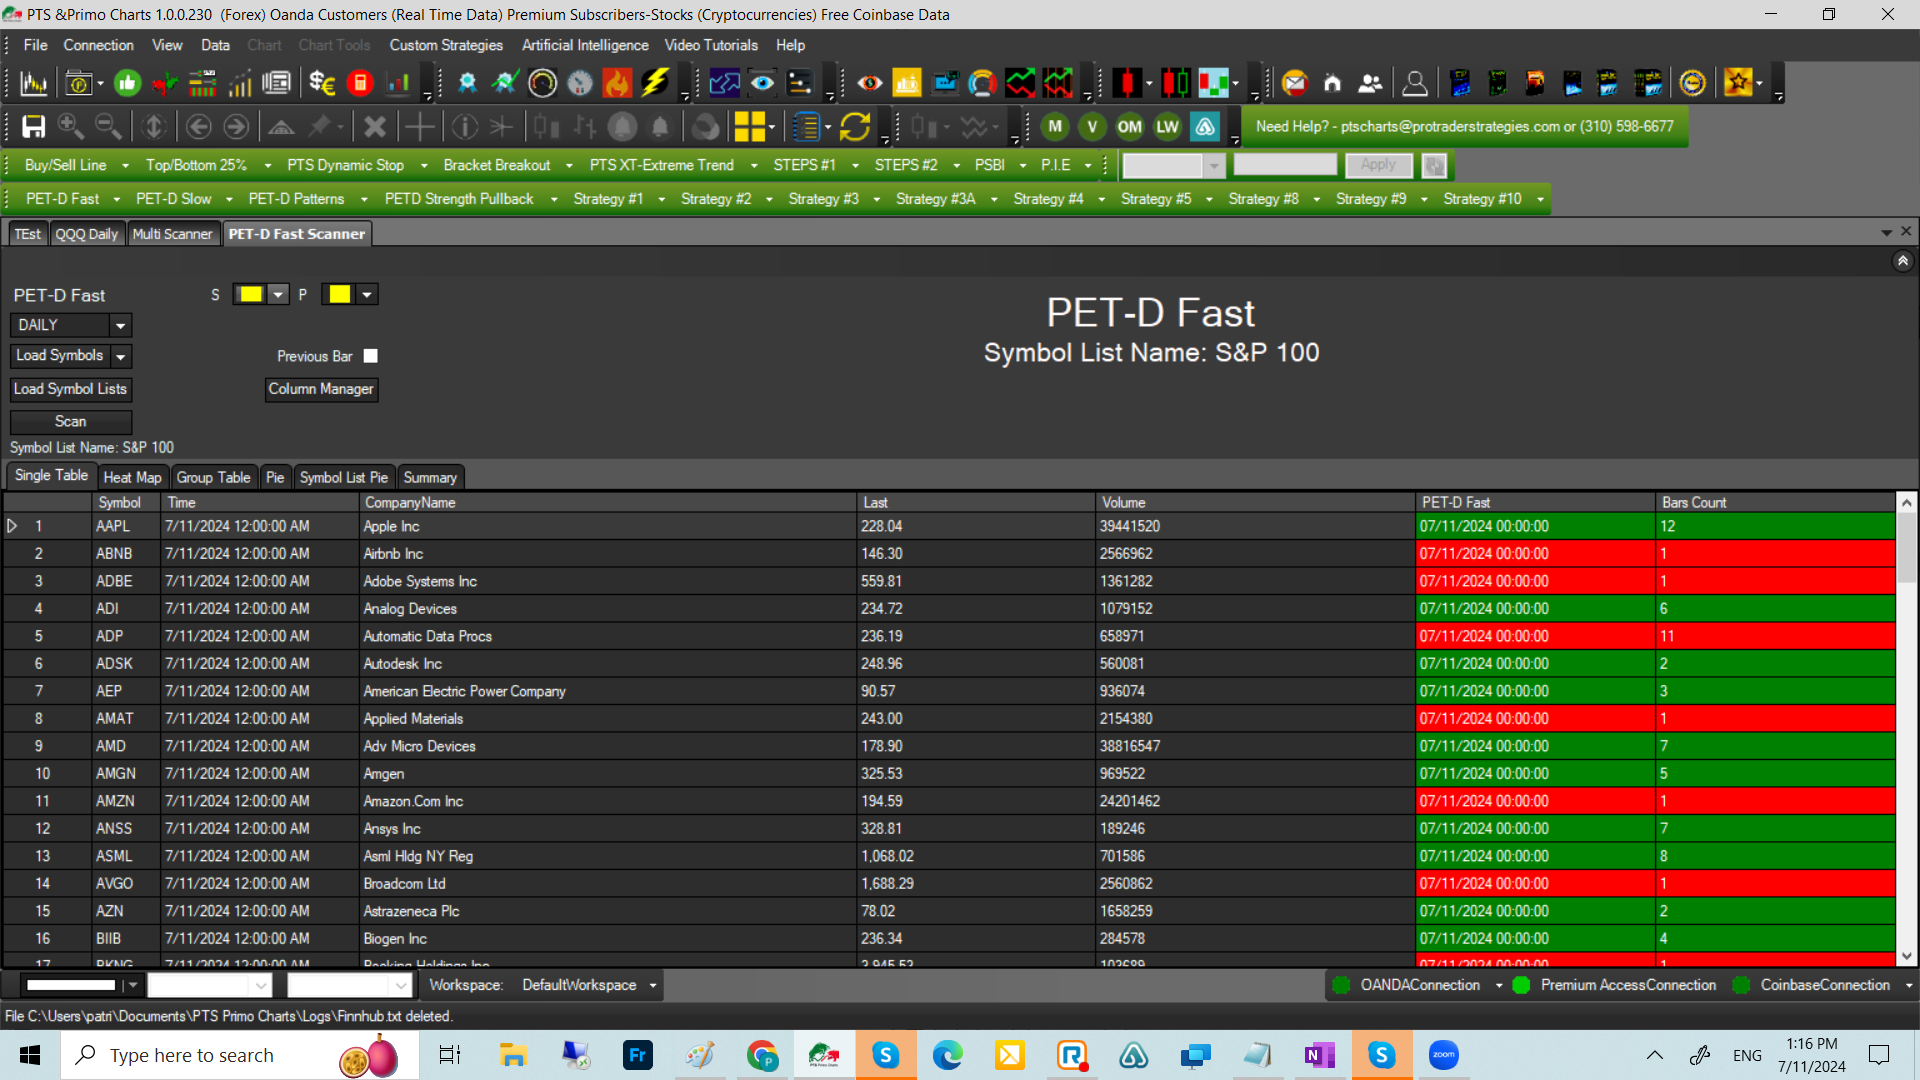Select the chart tools icon in toolbar
This screenshot has height=1080, width=1920.
click(334, 45)
